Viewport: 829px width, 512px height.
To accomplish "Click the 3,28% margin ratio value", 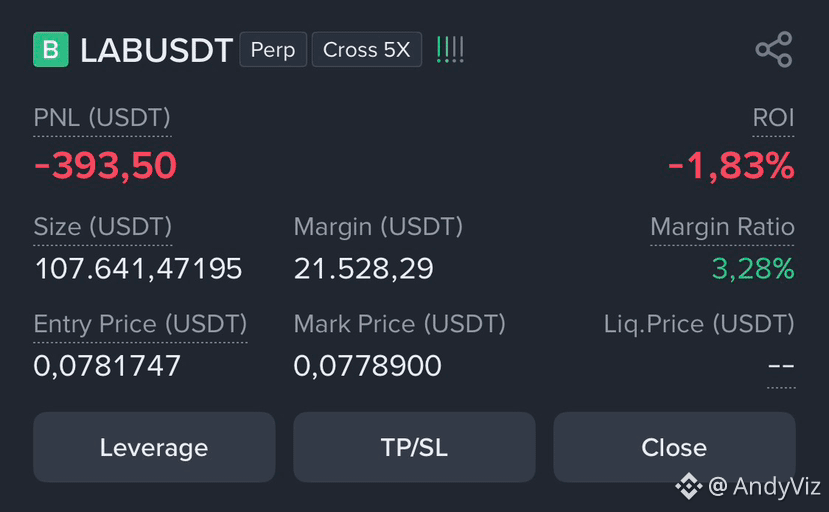I will tap(753, 269).
